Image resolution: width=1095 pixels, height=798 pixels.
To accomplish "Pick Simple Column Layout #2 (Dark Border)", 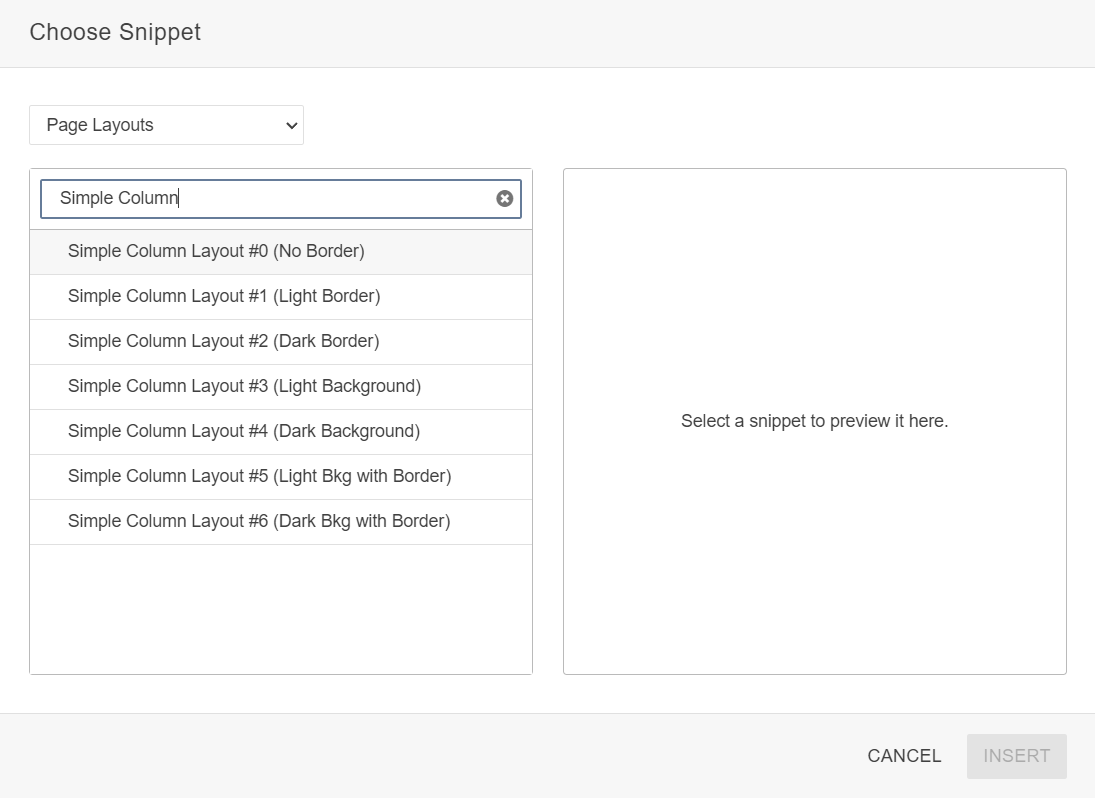I will (223, 342).
